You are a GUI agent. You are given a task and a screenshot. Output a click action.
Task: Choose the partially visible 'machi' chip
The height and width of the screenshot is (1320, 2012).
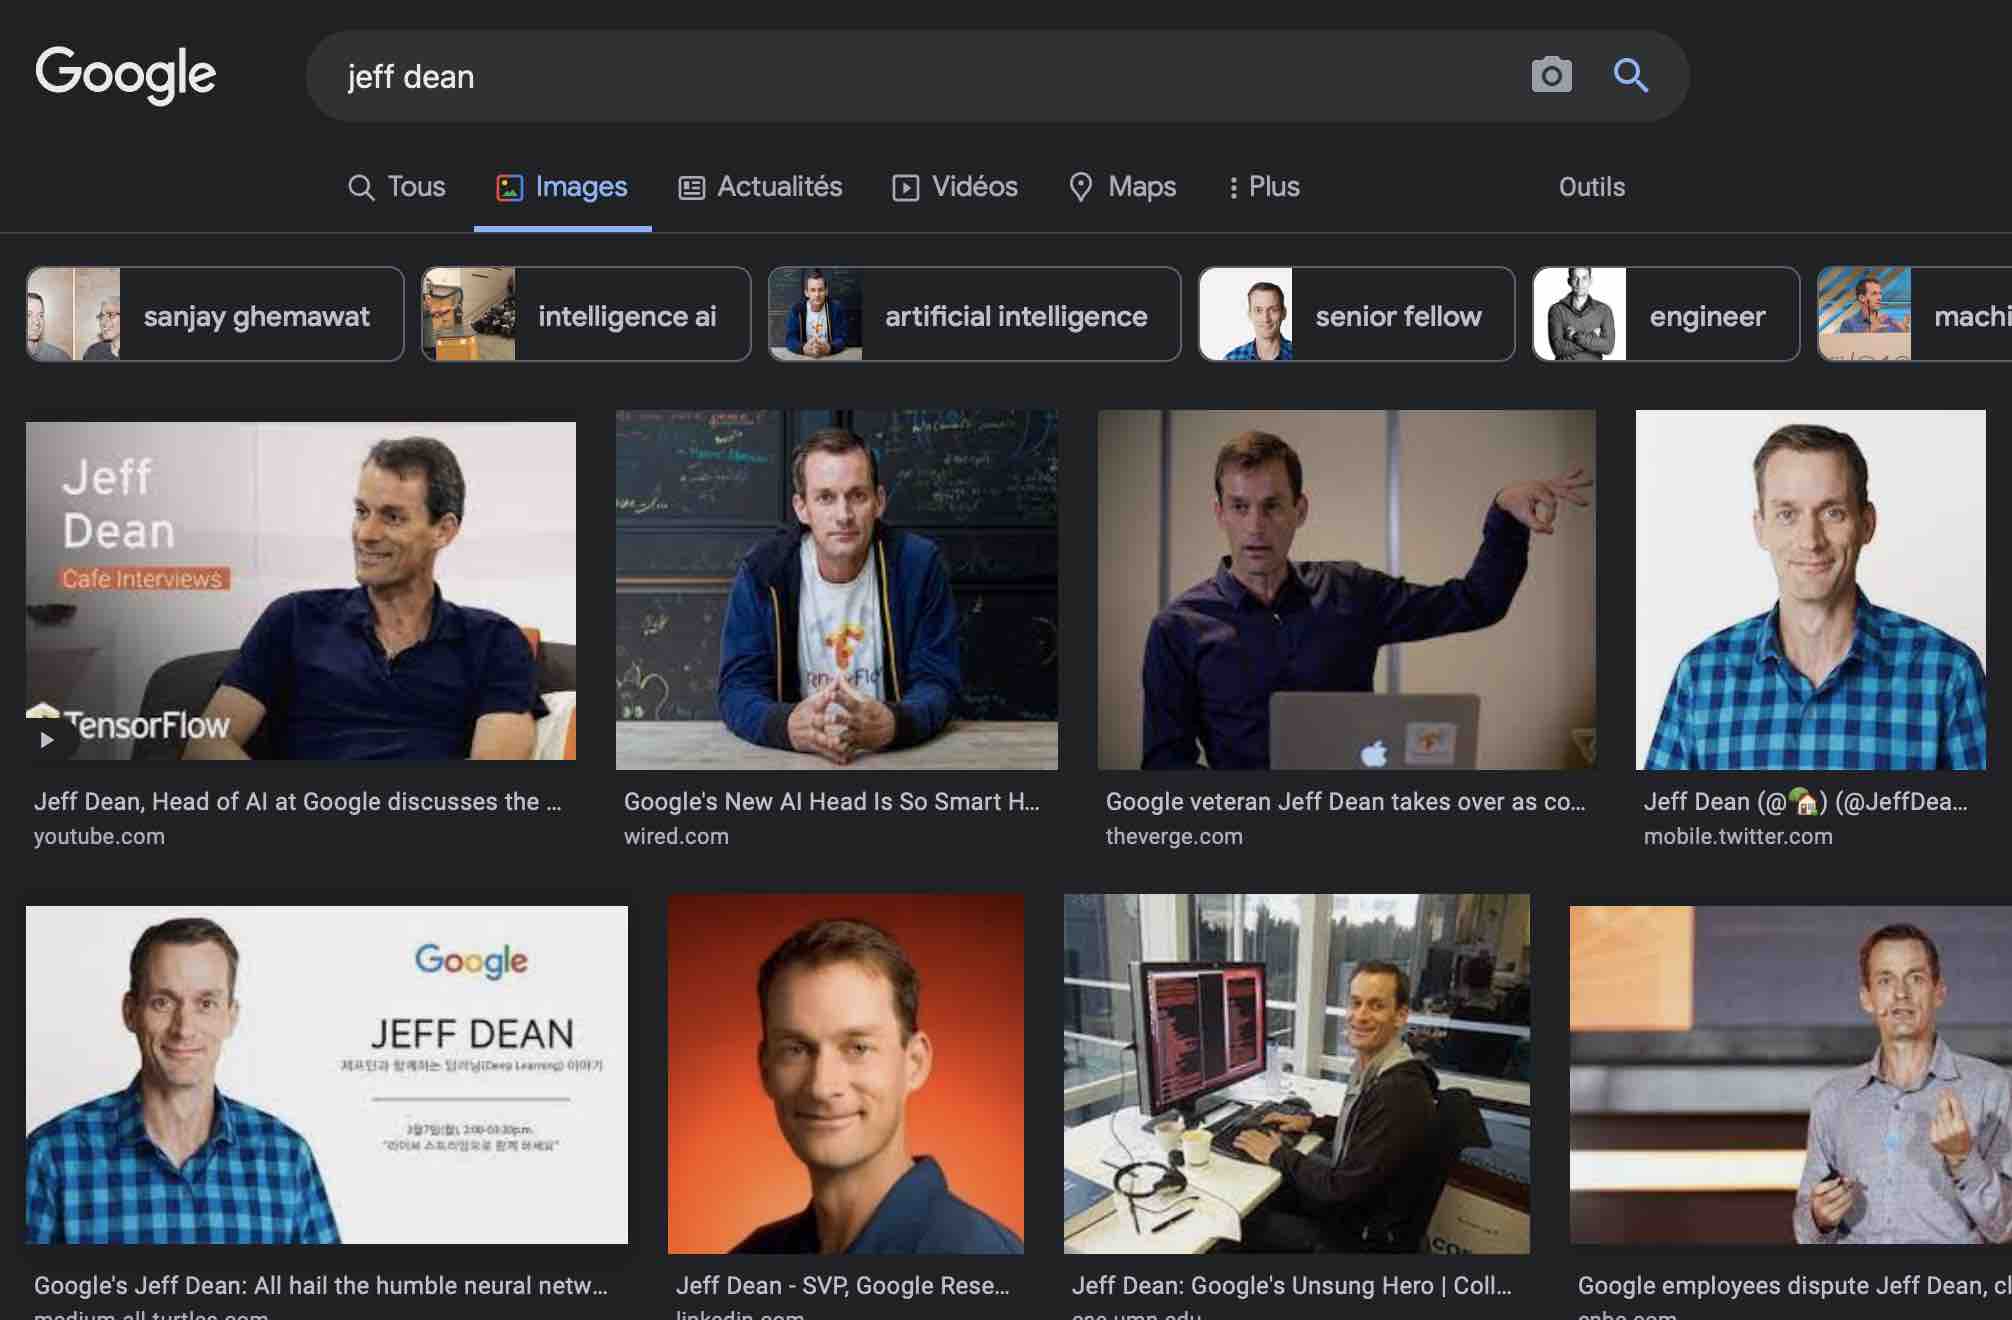tap(1914, 314)
